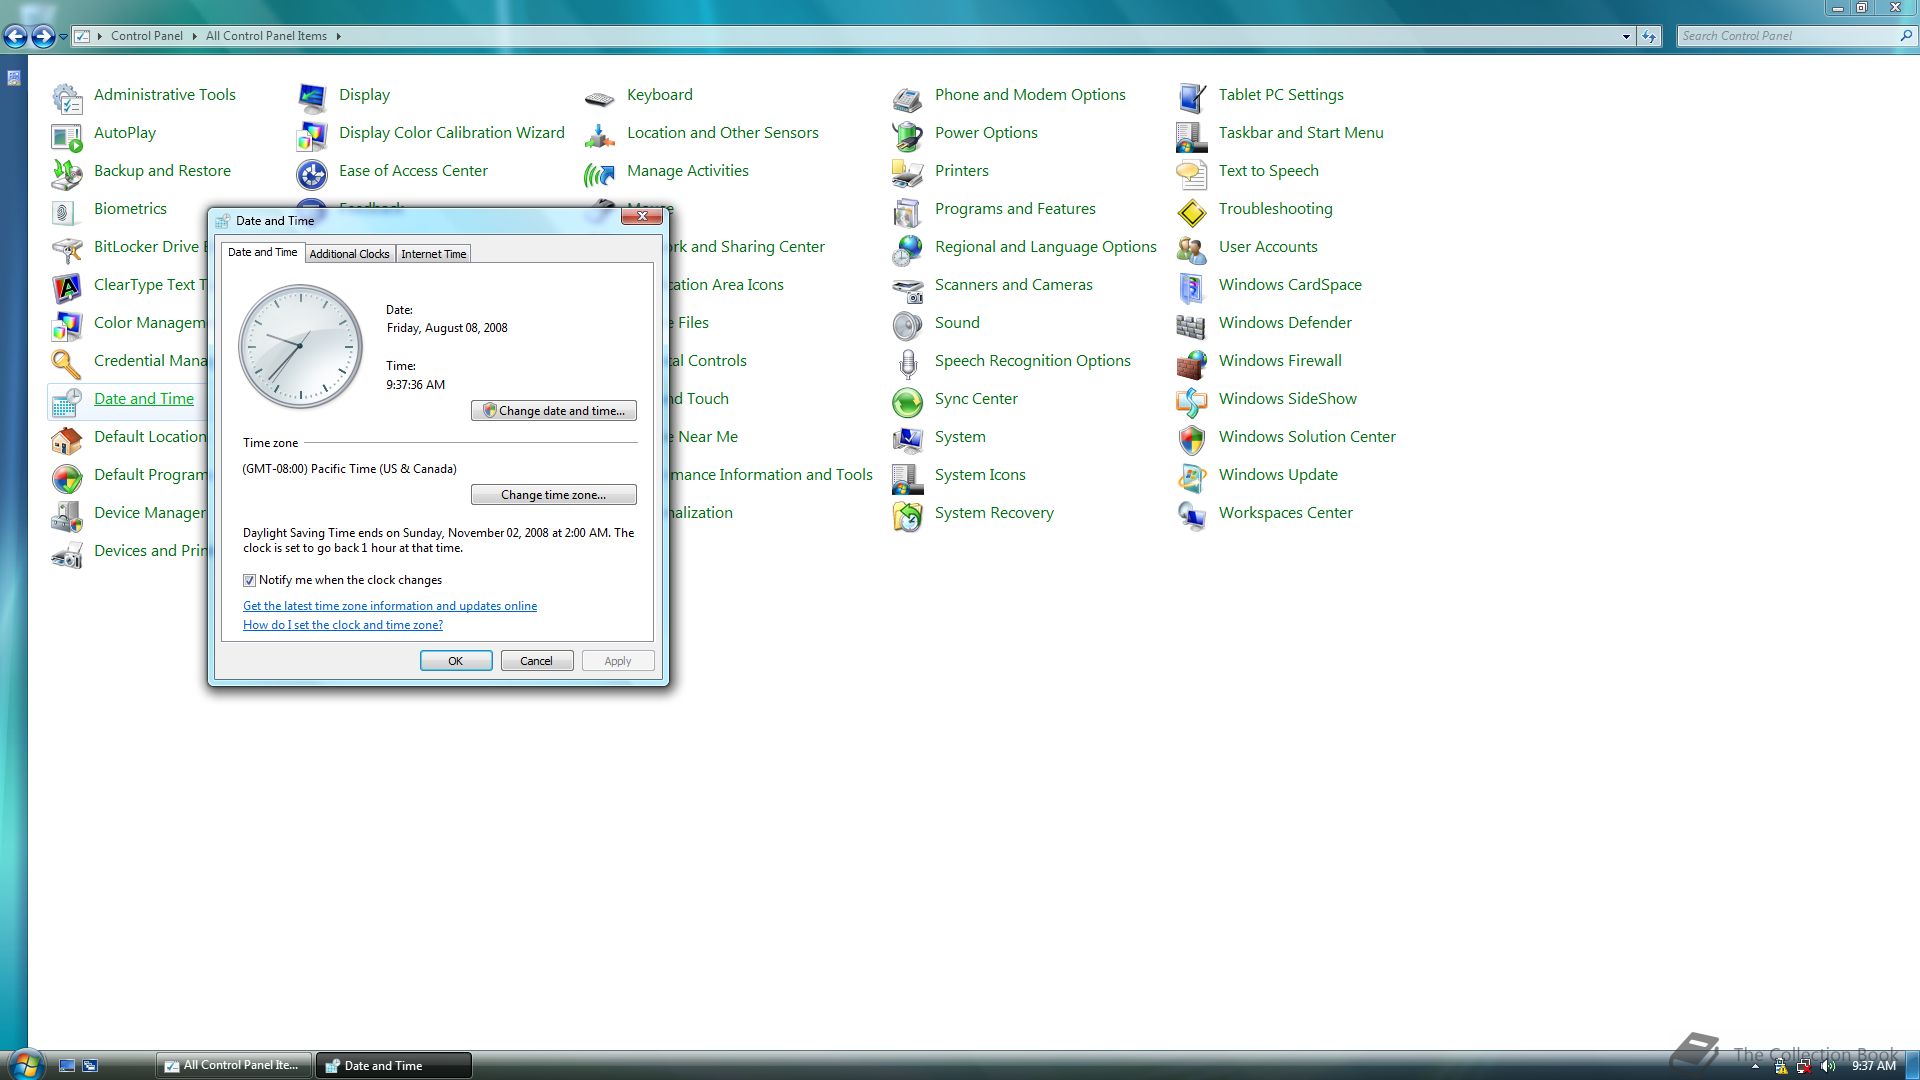The height and width of the screenshot is (1080, 1920).
Task: Open the Regional and Language Options icon
Action: point(908,249)
